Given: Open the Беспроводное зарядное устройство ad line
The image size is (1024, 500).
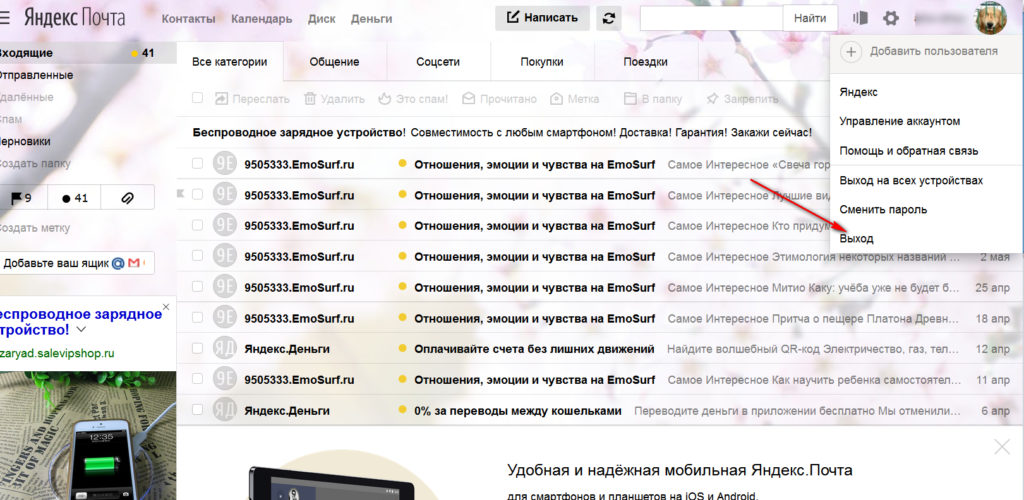Looking at the screenshot, I should coord(502,133).
